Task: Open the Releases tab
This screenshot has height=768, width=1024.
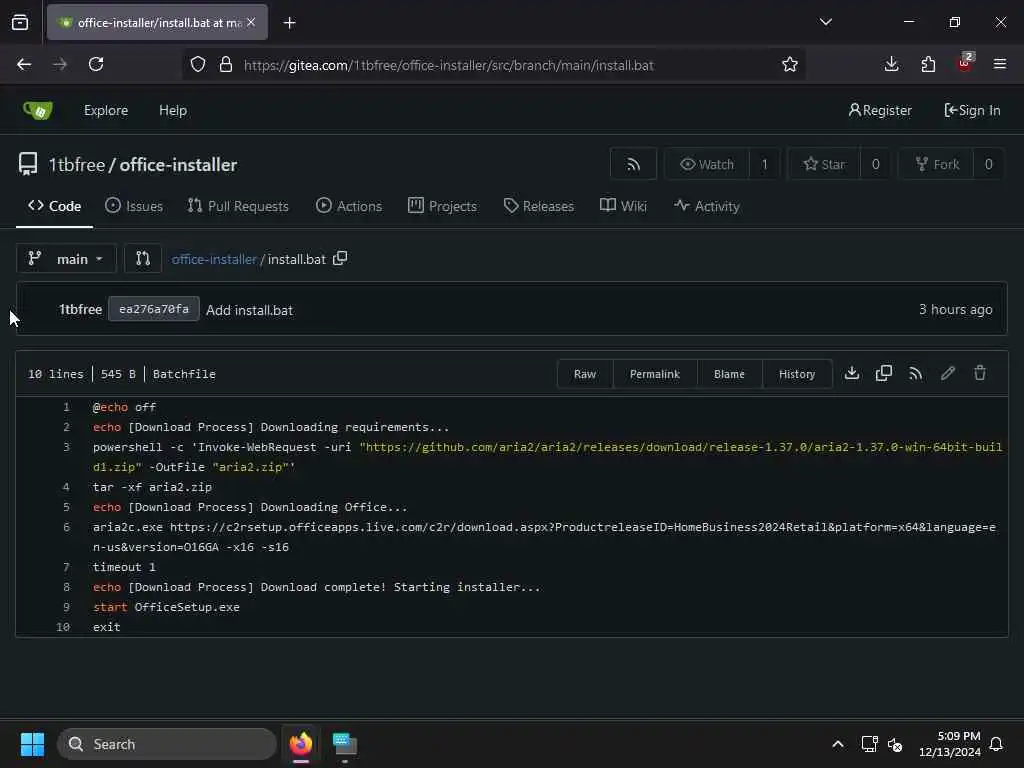Action: (538, 206)
